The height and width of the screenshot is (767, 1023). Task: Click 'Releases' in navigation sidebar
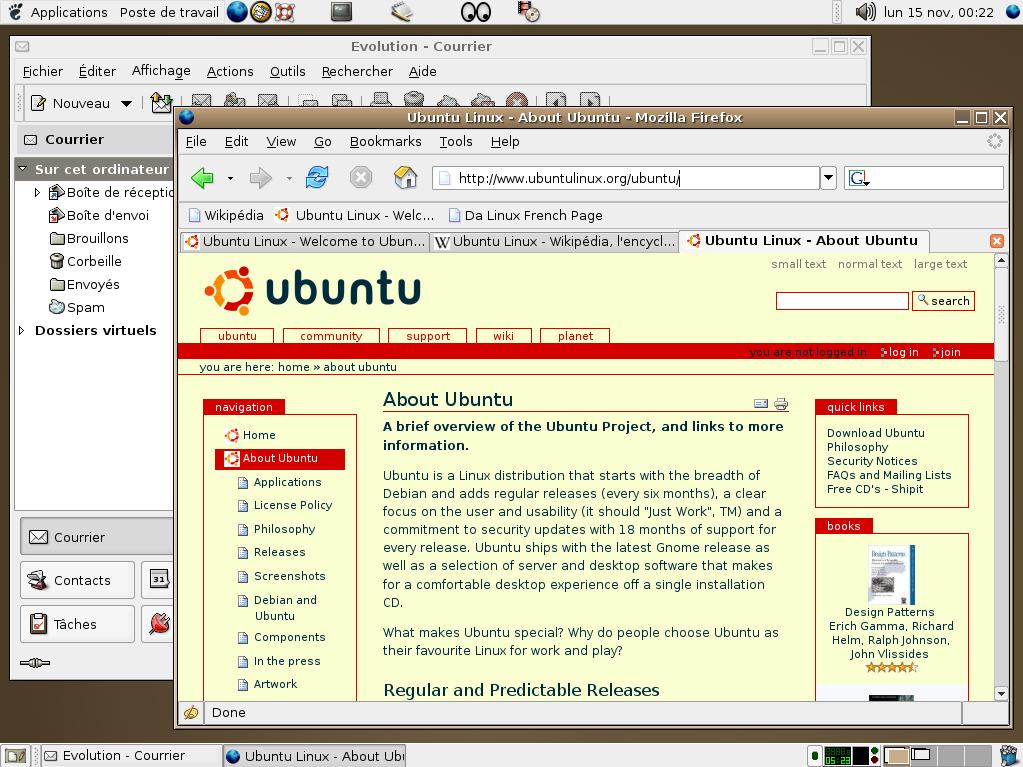point(279,552)
